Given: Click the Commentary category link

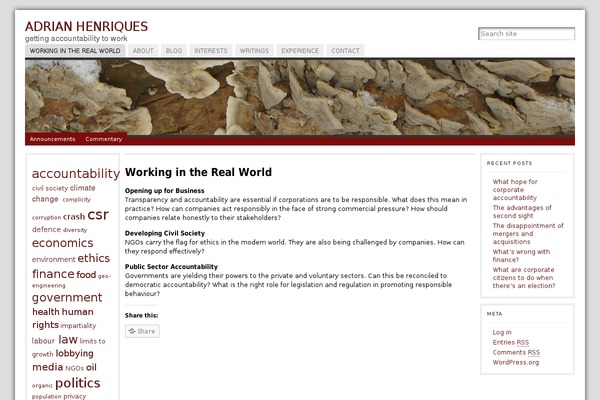Looking at the screenshot, I should [104, 139].
